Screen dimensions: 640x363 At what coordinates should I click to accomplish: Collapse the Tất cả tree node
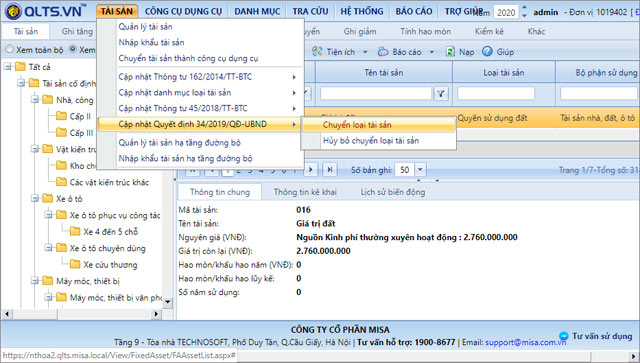click(8, 67)
